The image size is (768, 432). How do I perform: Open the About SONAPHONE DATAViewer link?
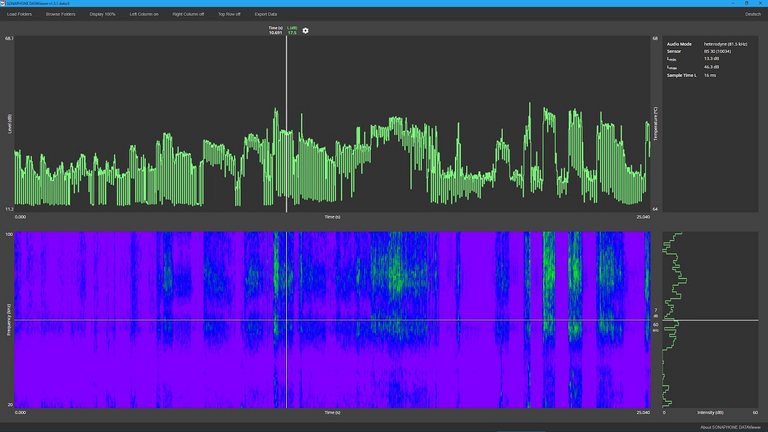click(728, 427)
